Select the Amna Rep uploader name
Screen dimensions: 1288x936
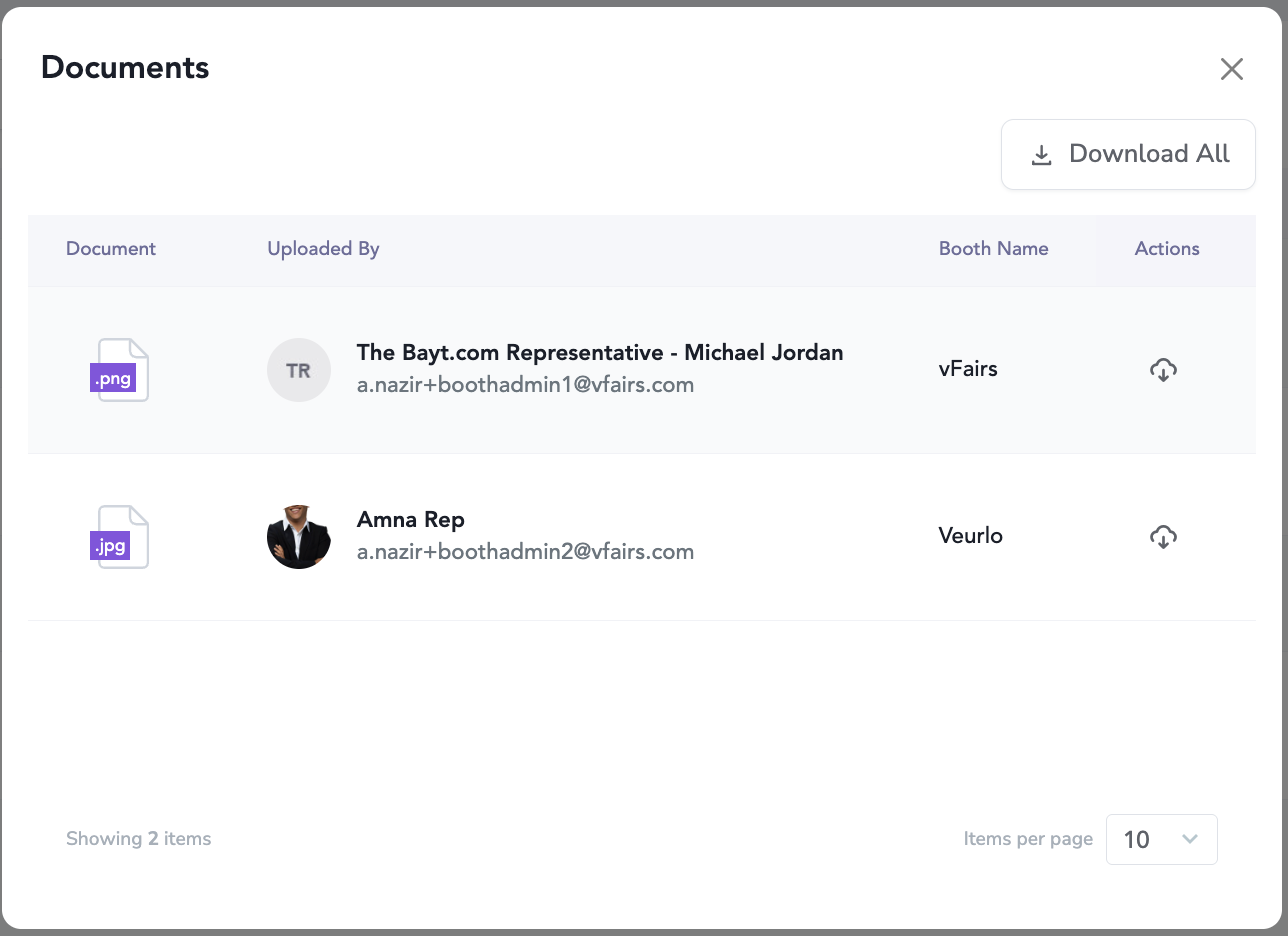pos(411,520)
